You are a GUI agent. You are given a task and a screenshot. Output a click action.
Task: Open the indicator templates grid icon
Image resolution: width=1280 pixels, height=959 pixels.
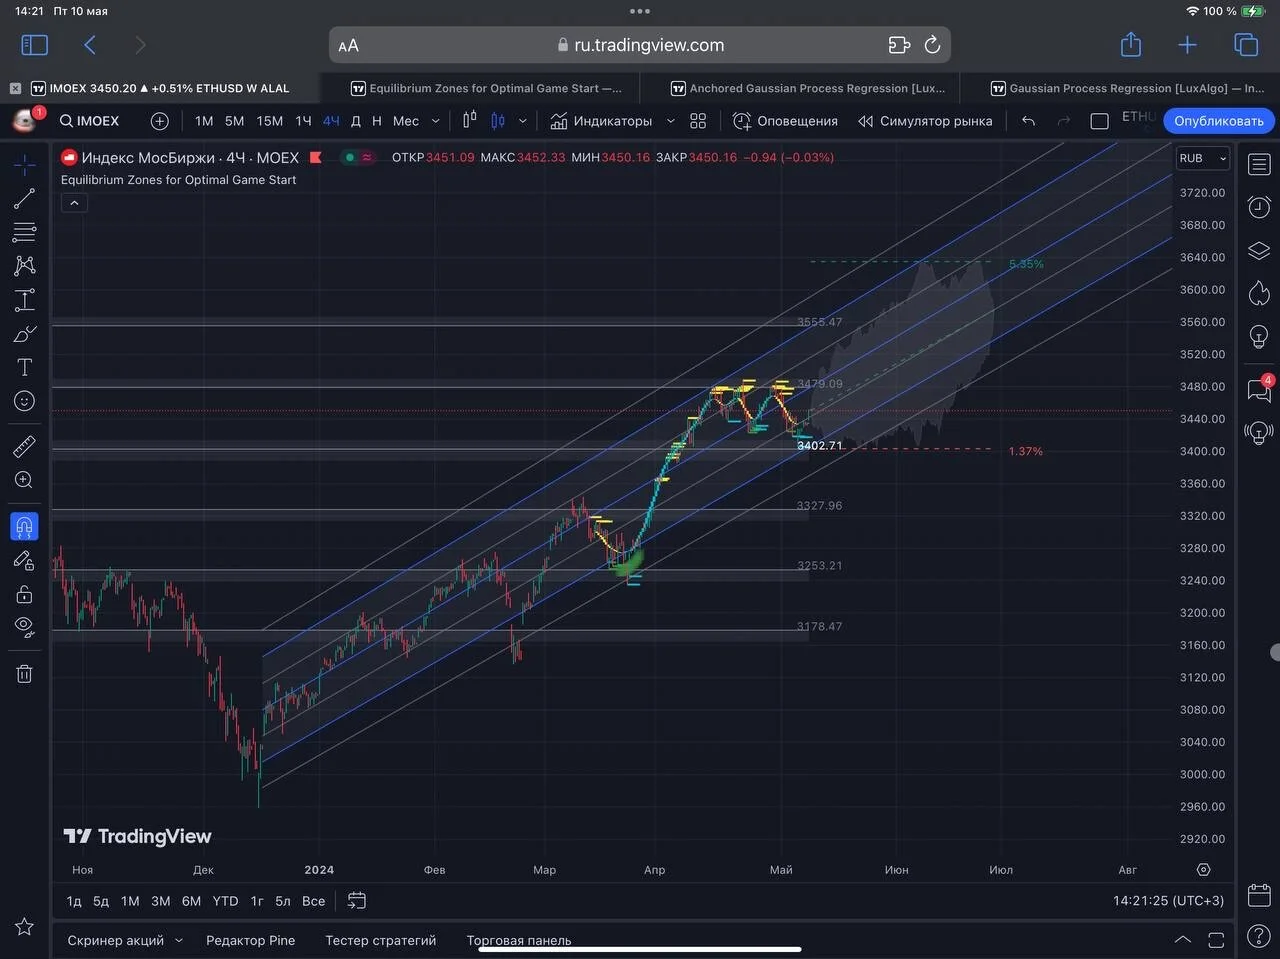point(698,121)
